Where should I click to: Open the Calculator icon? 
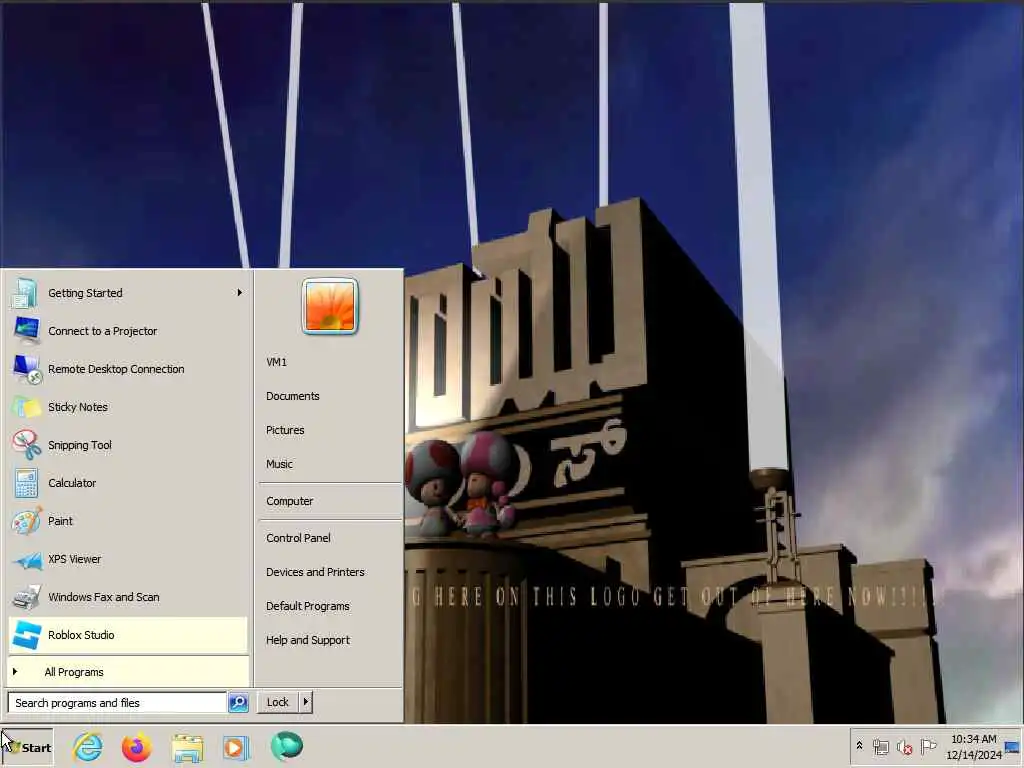pos(26,483)
